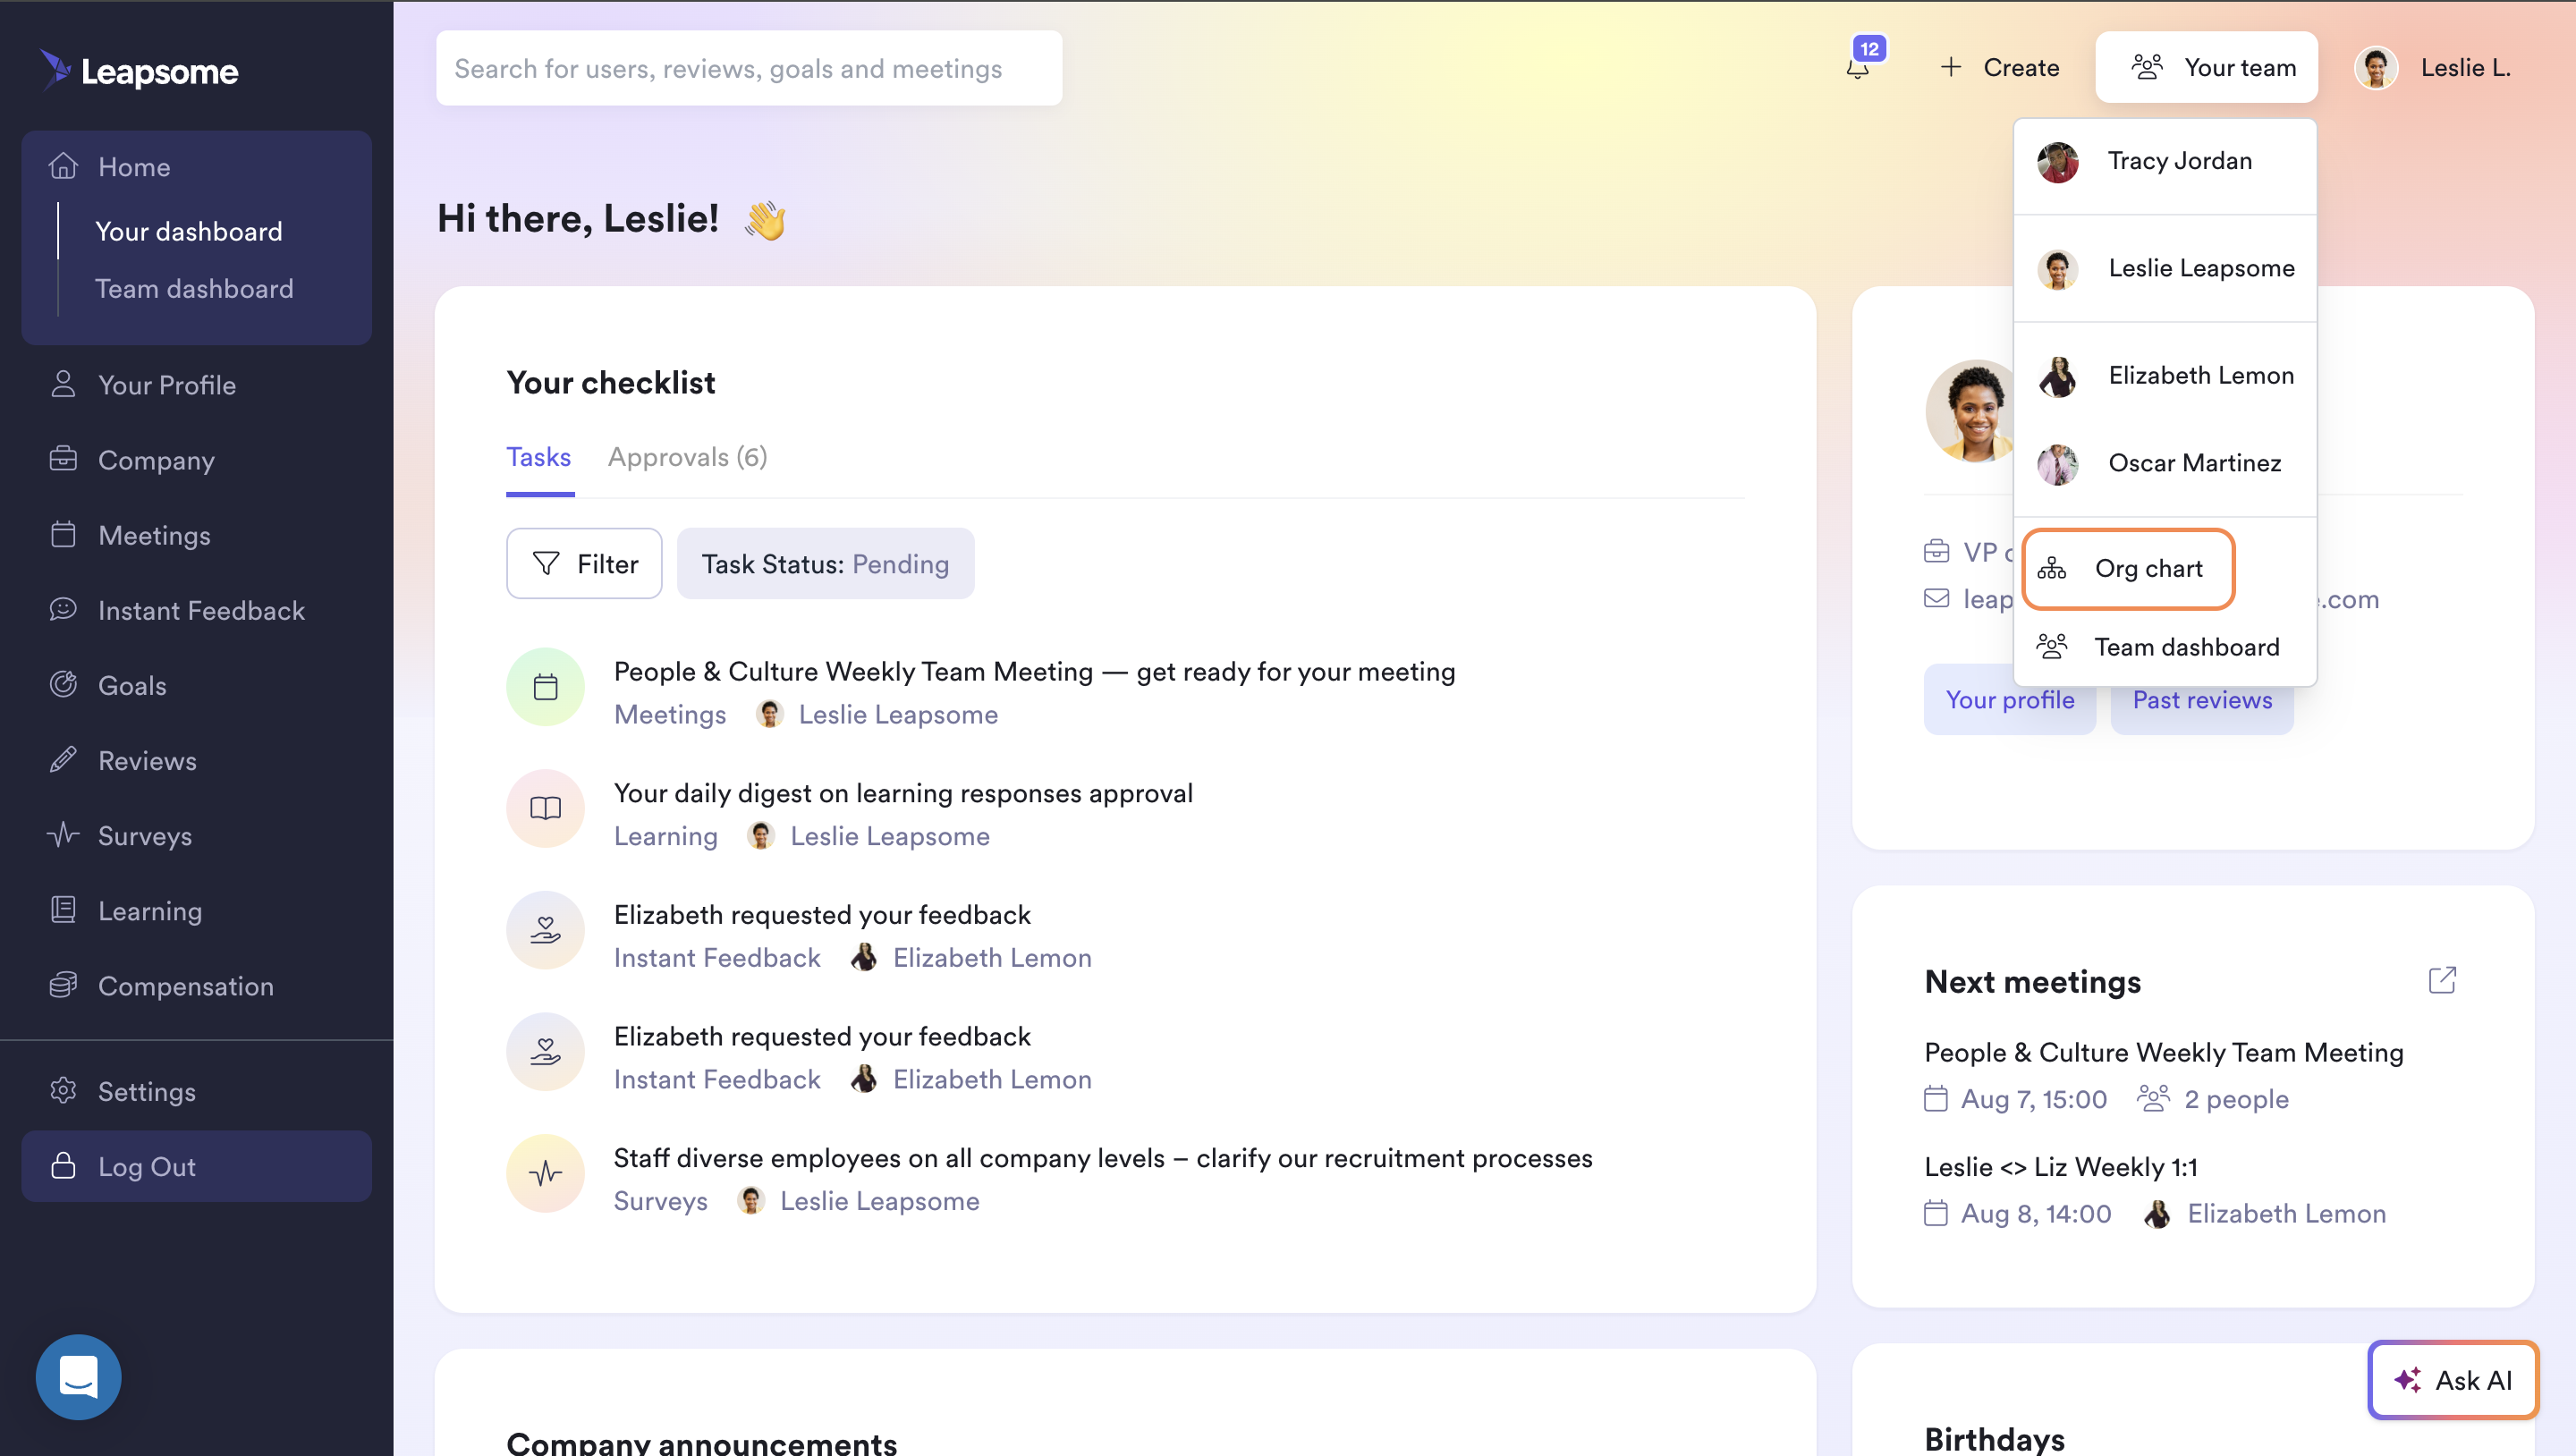
Task: Click the Log Out lock icon
Action: (63, 1165)
